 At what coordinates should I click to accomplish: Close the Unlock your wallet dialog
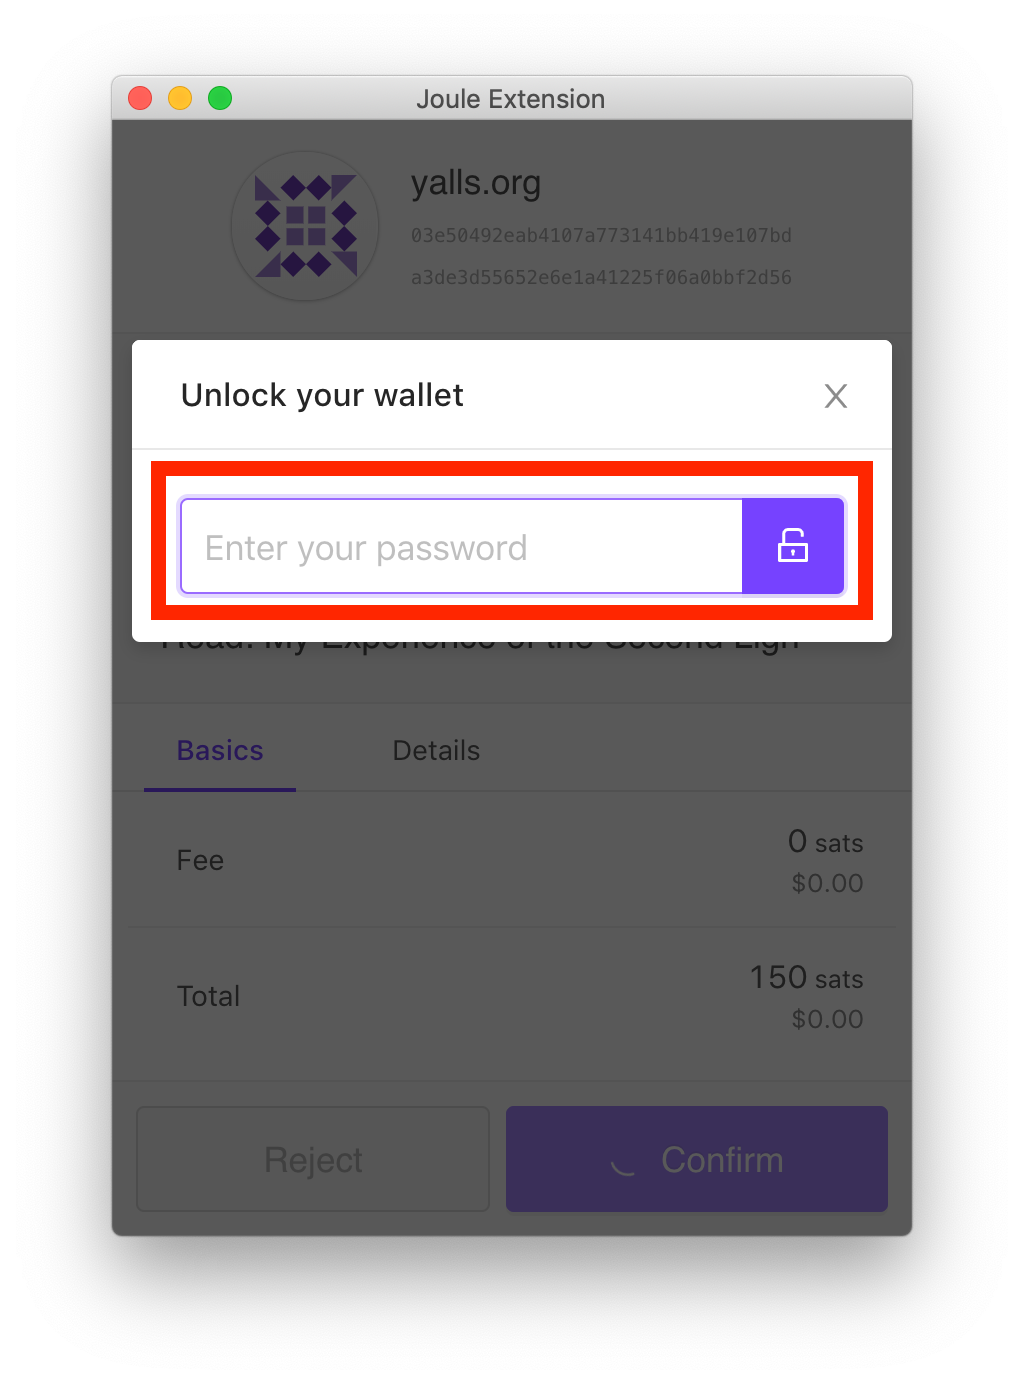click(x=835, y=396)
